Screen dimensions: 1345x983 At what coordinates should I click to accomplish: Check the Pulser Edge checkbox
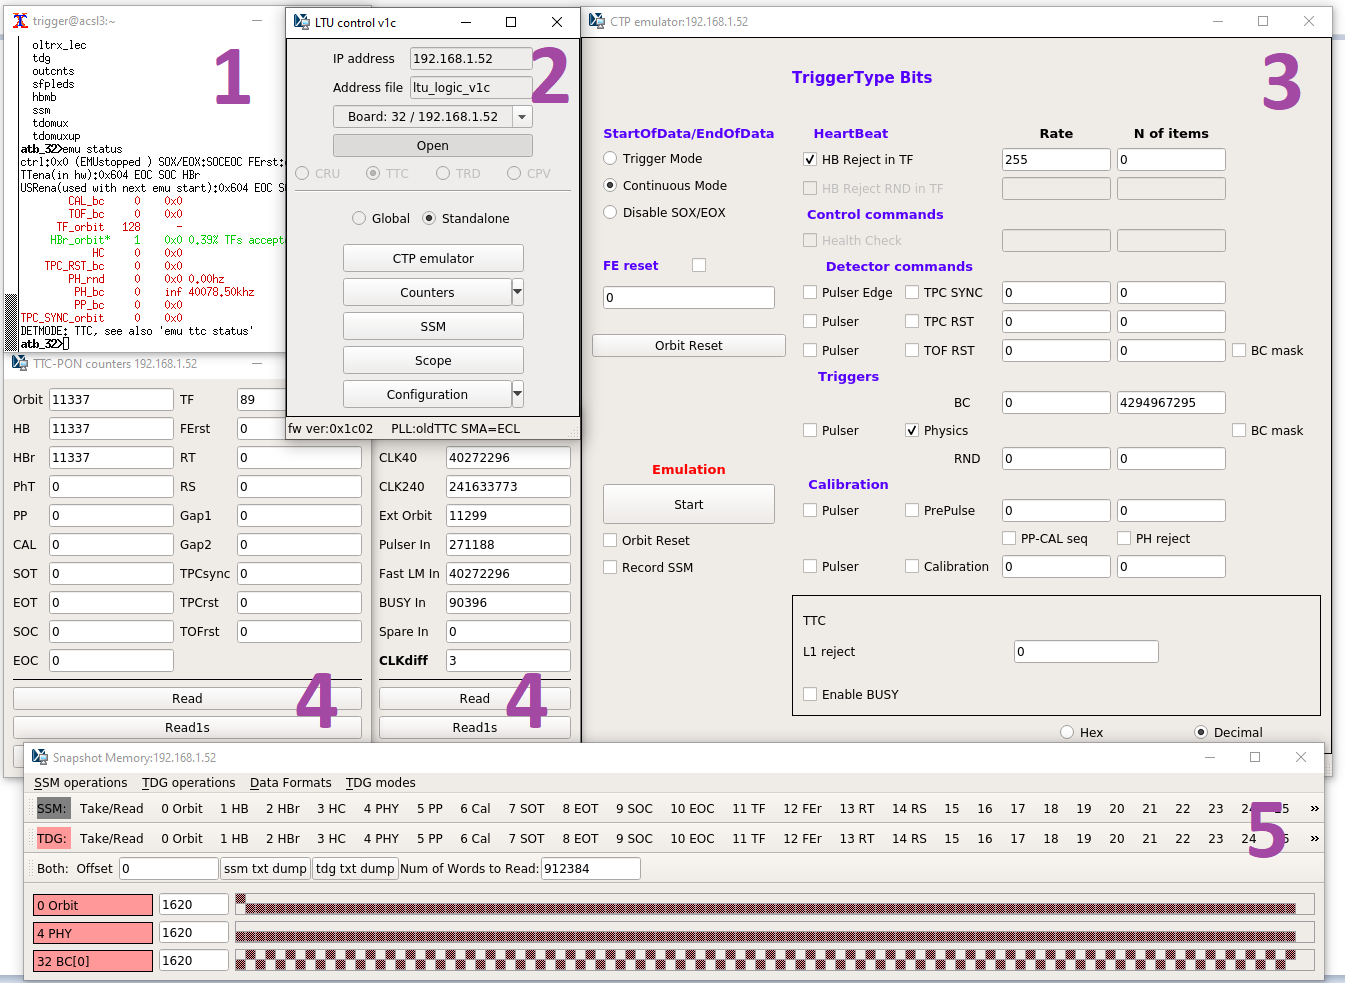tap(810, 292)
